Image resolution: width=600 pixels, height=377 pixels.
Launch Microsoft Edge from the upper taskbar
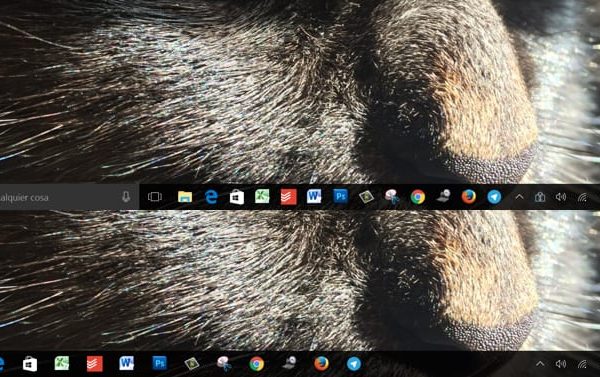(211, 197)
